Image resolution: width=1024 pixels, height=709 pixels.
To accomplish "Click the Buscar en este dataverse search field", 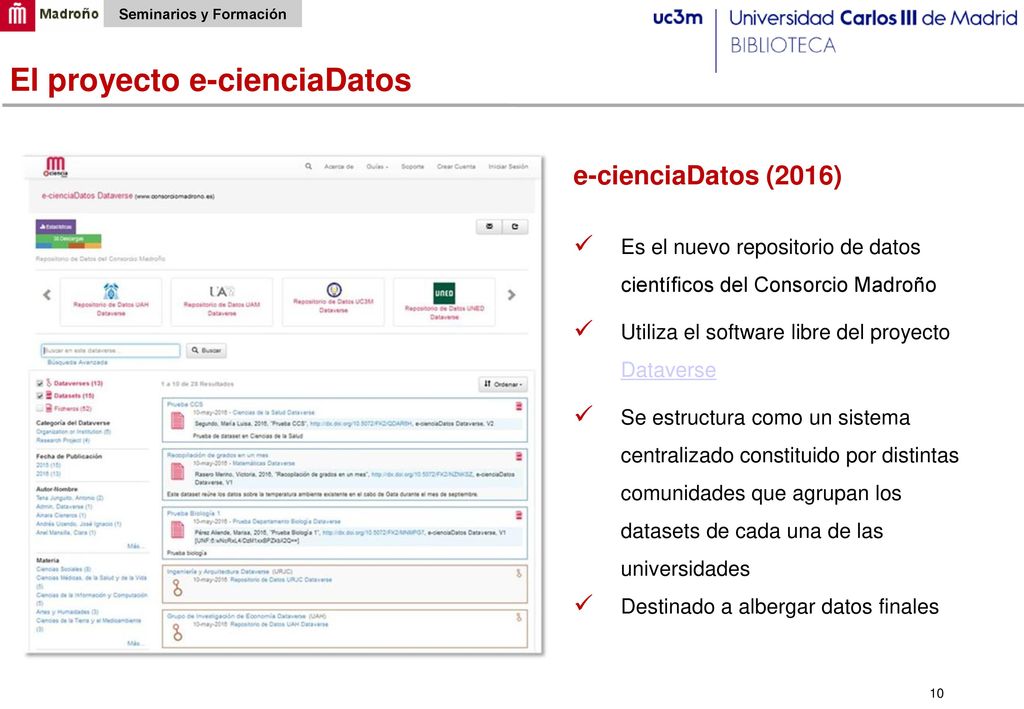I will coord(110,351).
